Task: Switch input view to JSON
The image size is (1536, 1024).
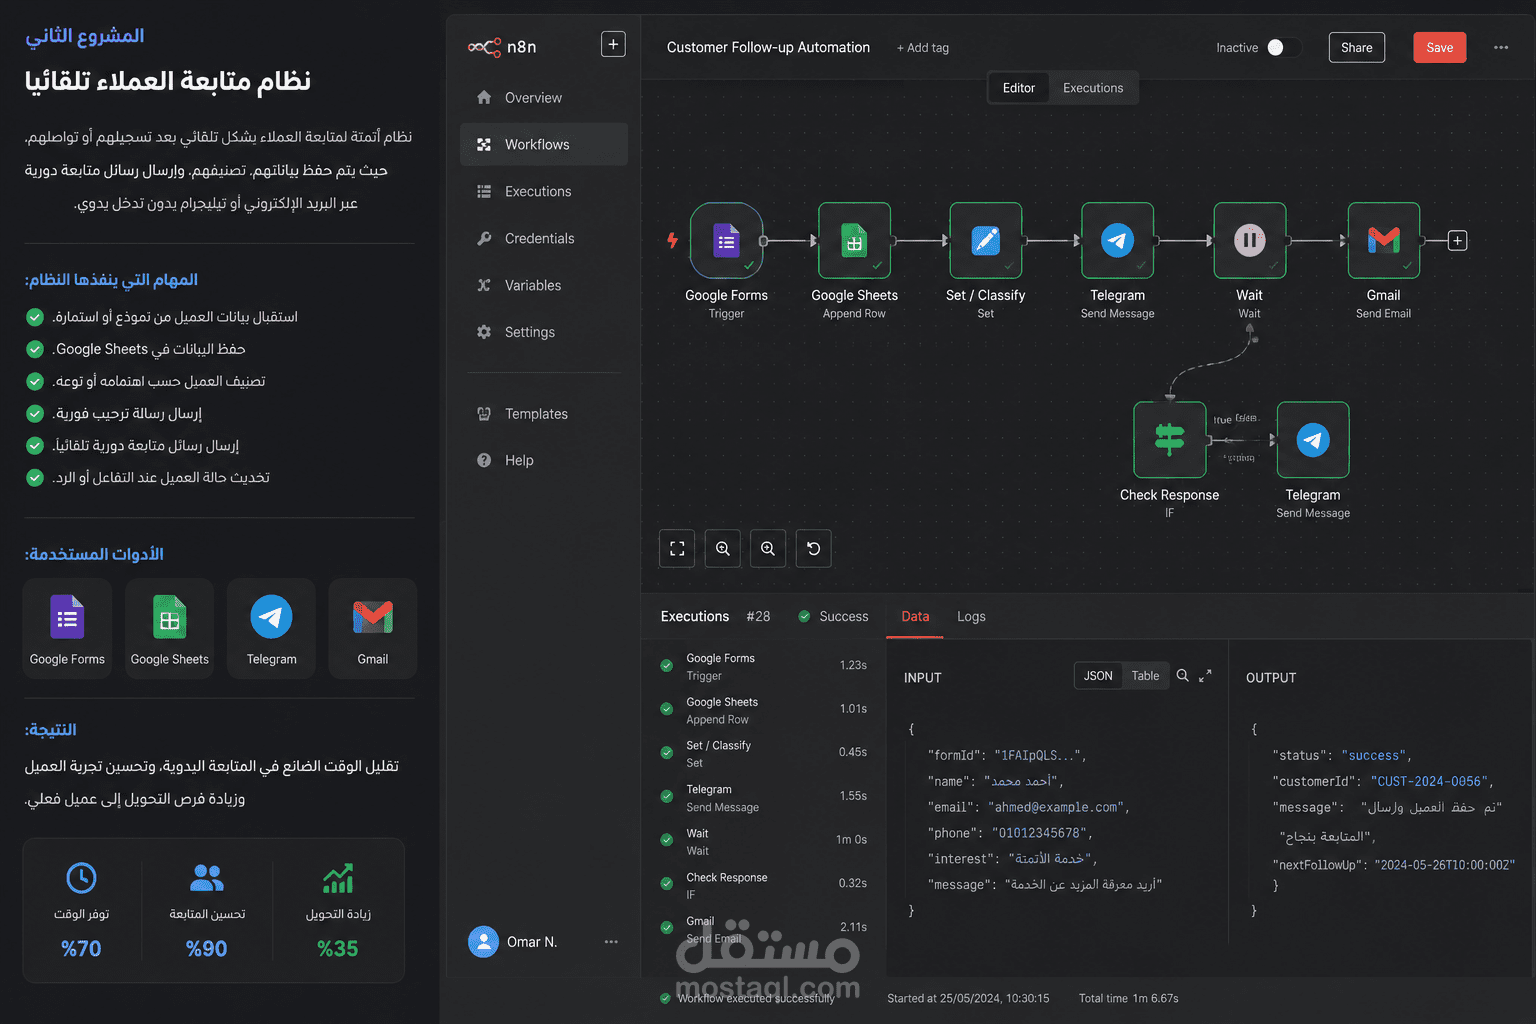Action: pos(1098,676)
